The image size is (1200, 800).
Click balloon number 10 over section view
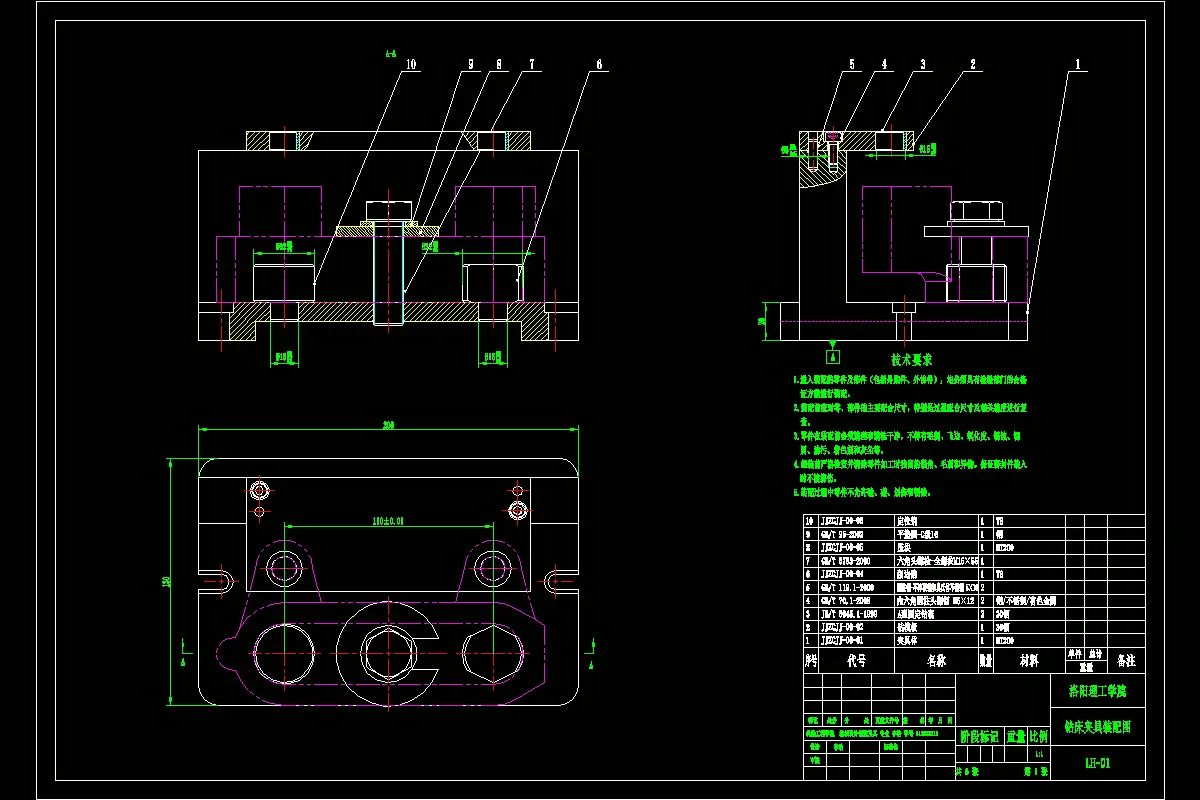click(x=412, y=64)
